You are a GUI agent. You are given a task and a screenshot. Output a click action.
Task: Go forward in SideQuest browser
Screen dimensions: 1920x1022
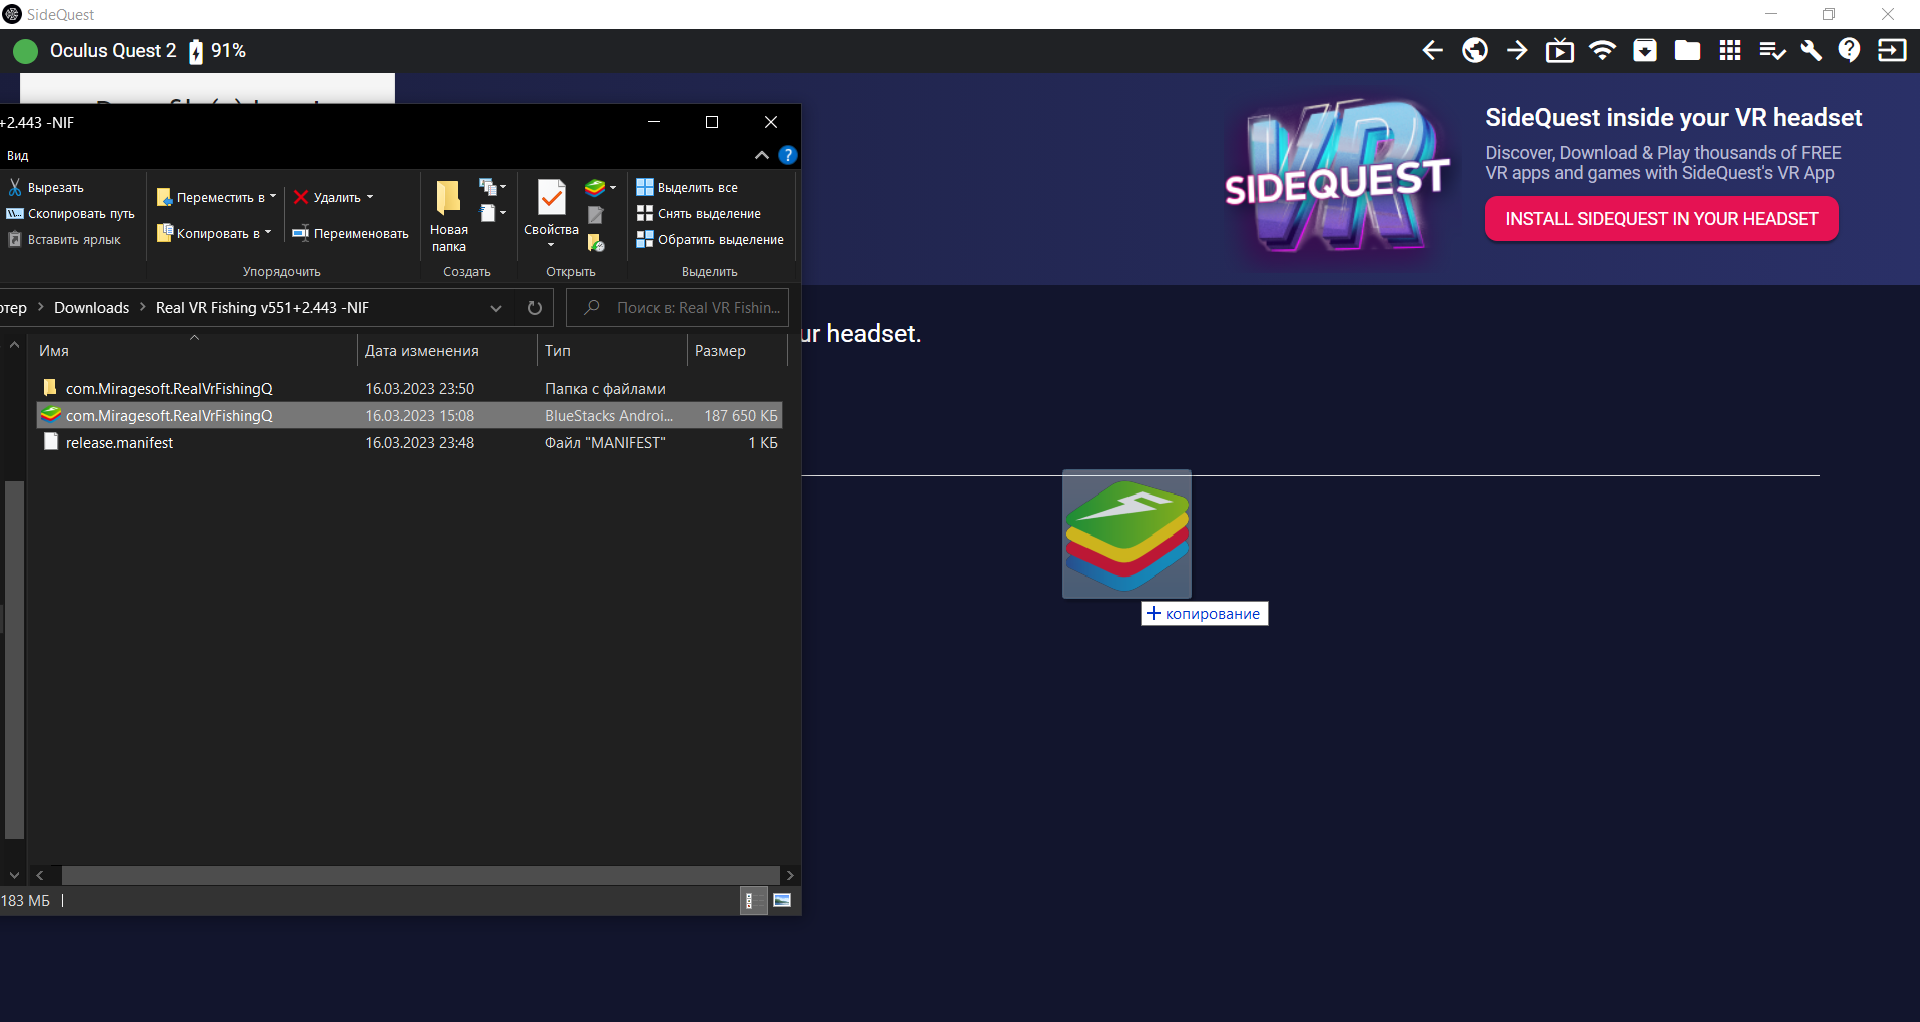1517,50
